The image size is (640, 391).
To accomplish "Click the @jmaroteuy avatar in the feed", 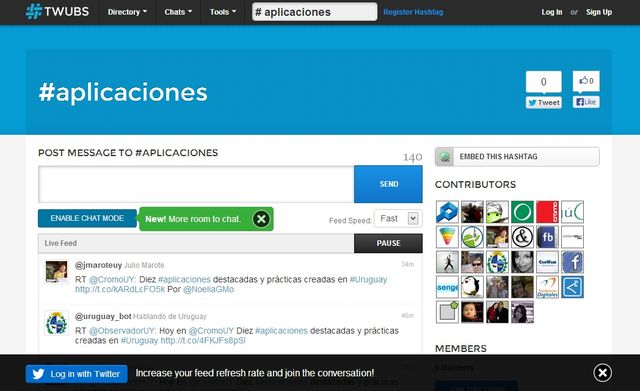I will point(56,271).
